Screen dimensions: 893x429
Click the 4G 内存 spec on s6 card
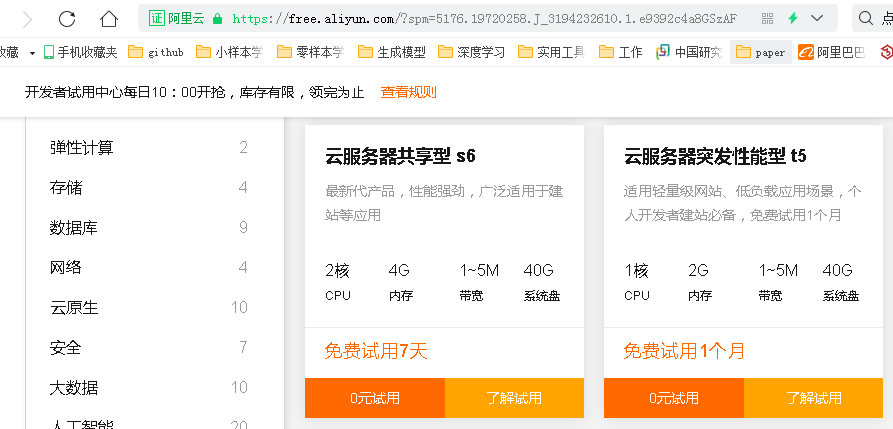[x=401, y=282]
